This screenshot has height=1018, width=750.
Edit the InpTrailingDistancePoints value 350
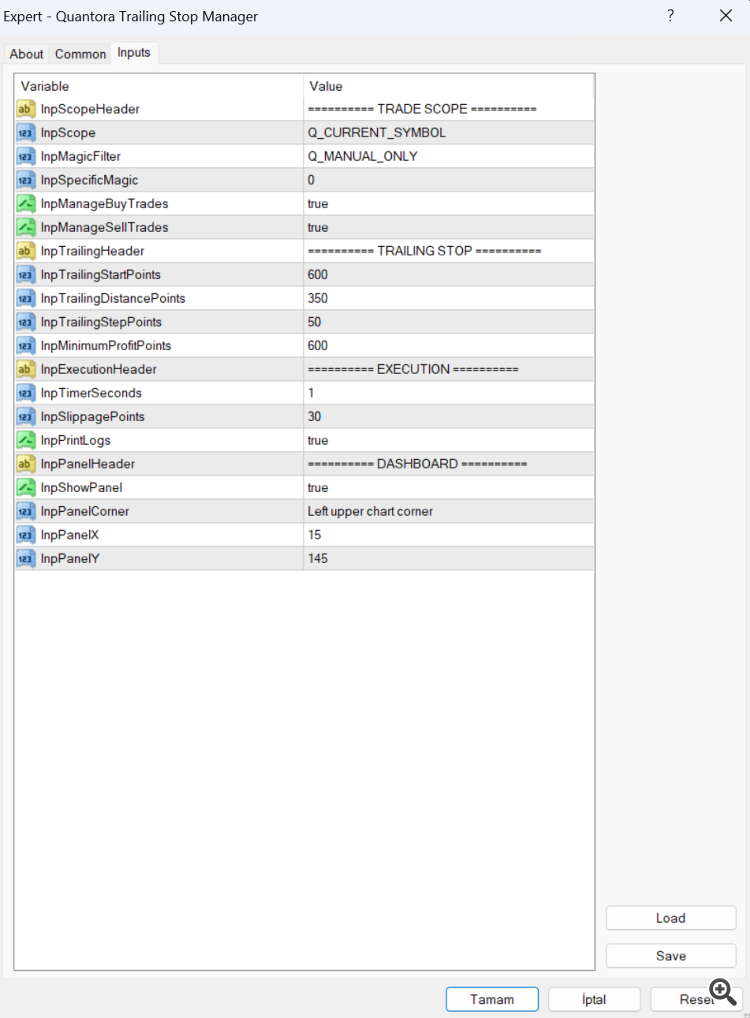tap(449, 298)
